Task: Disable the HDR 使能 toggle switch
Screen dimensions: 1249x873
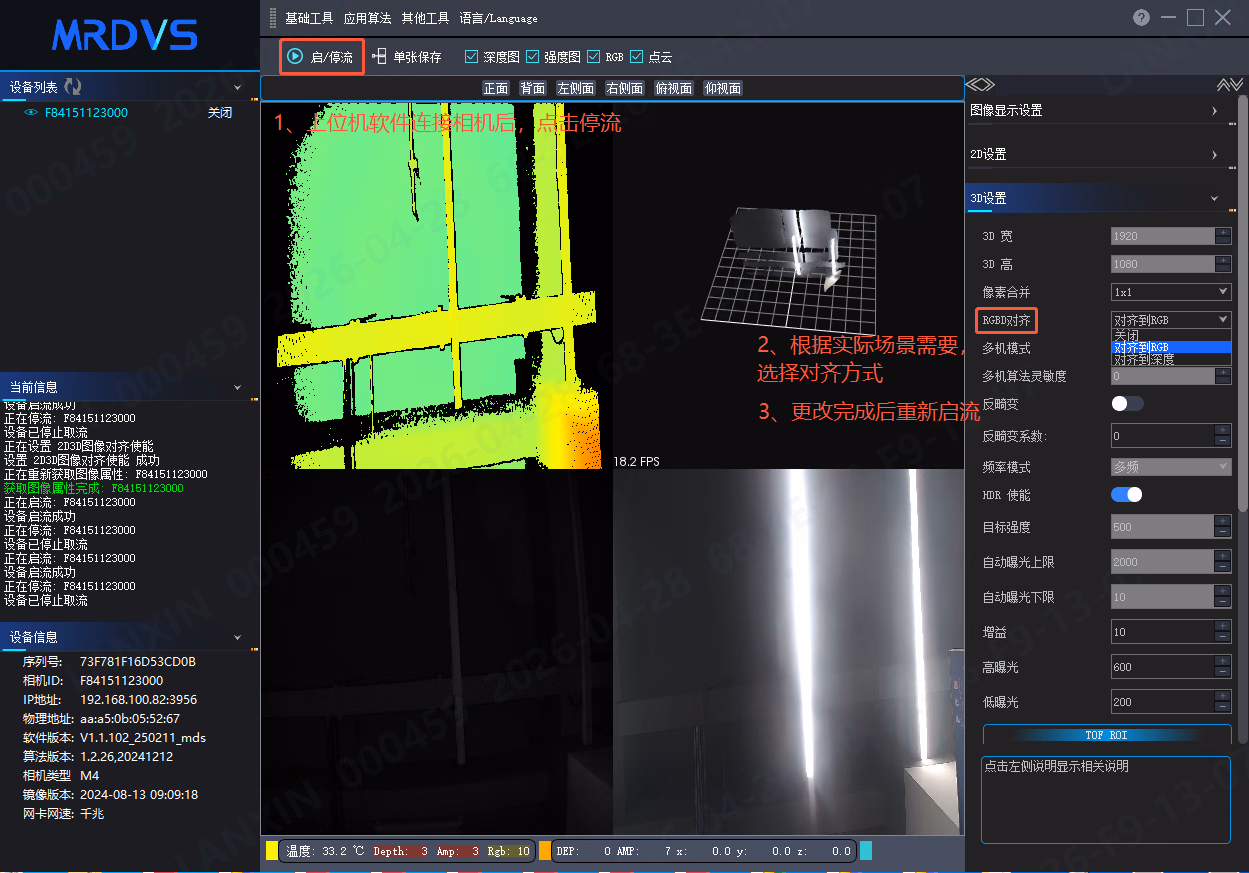Action: [1127, 494]
